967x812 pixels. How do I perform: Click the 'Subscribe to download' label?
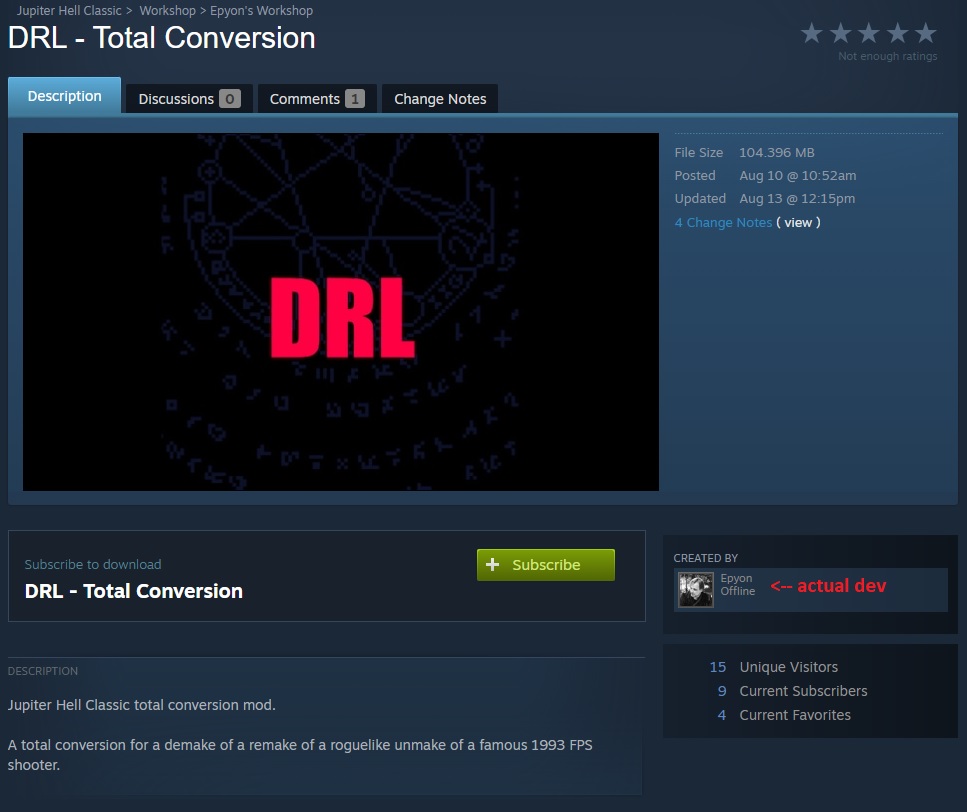[93, 564]
